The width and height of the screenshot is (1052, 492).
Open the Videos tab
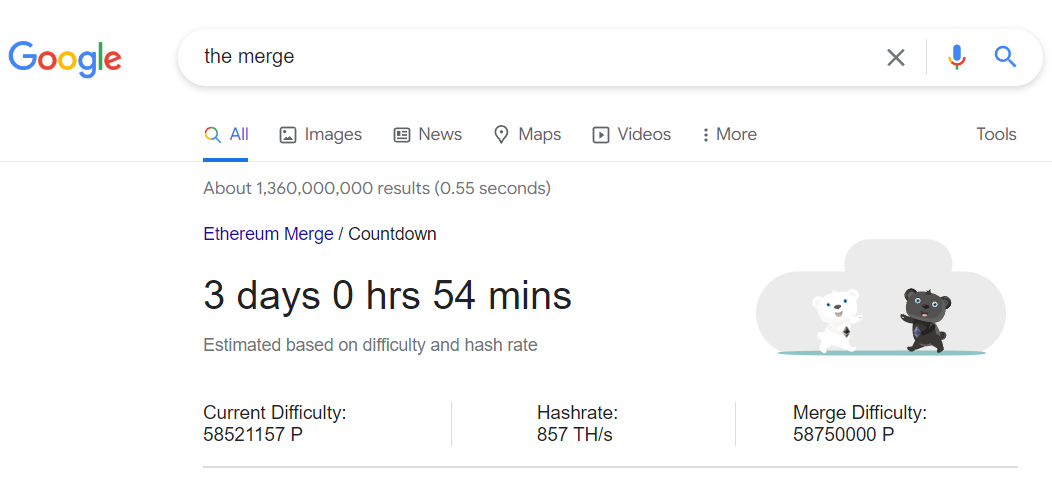pos(631,134)
